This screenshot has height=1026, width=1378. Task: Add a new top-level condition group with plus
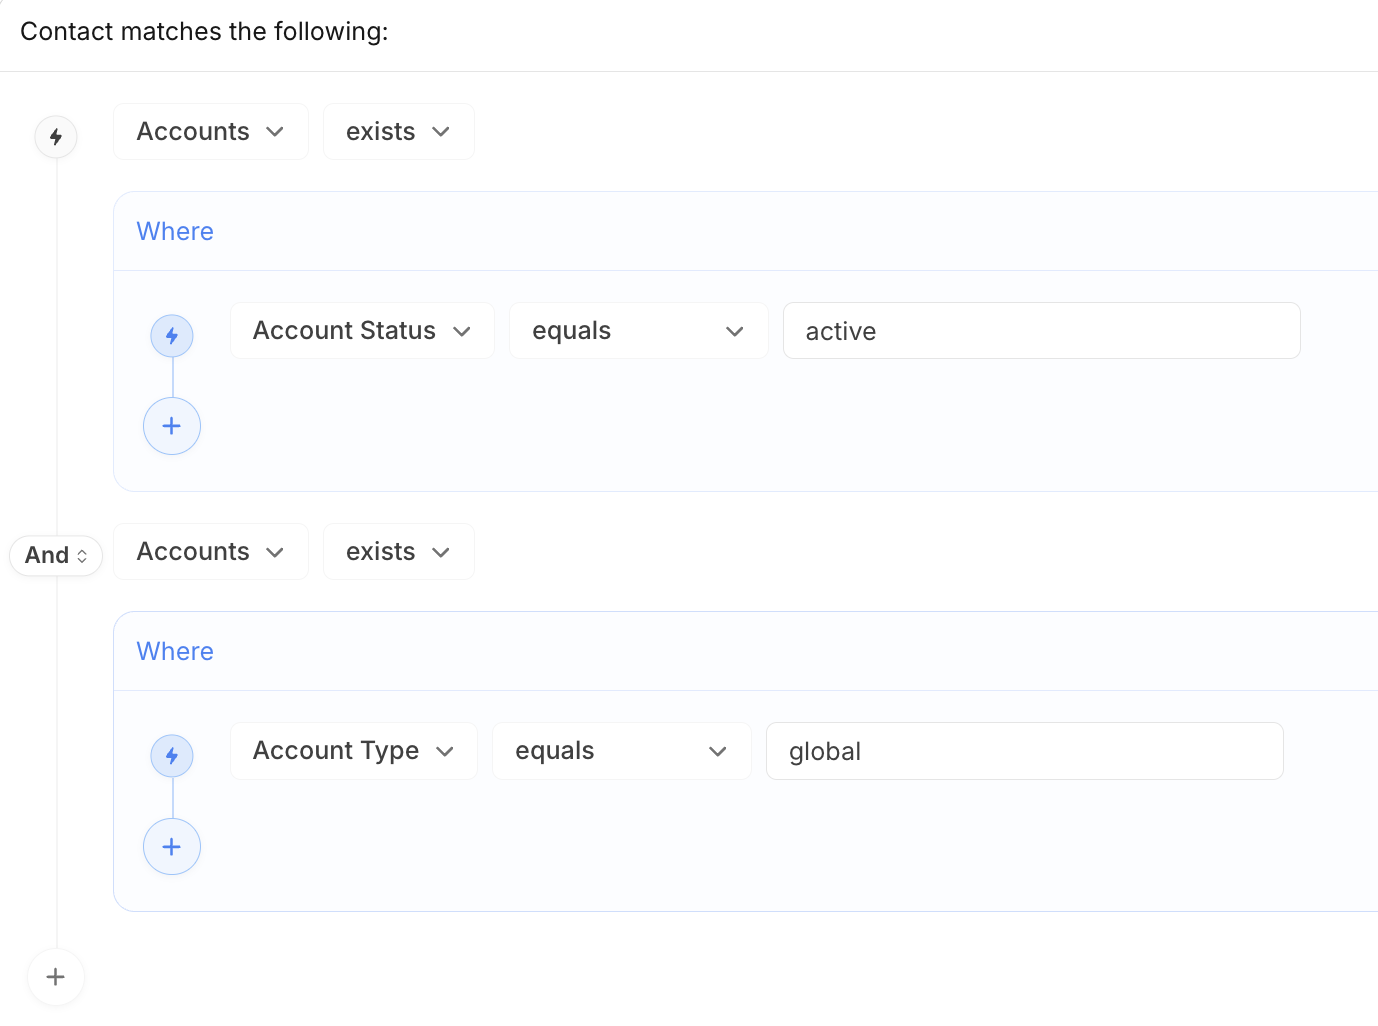tap(56, 977)
